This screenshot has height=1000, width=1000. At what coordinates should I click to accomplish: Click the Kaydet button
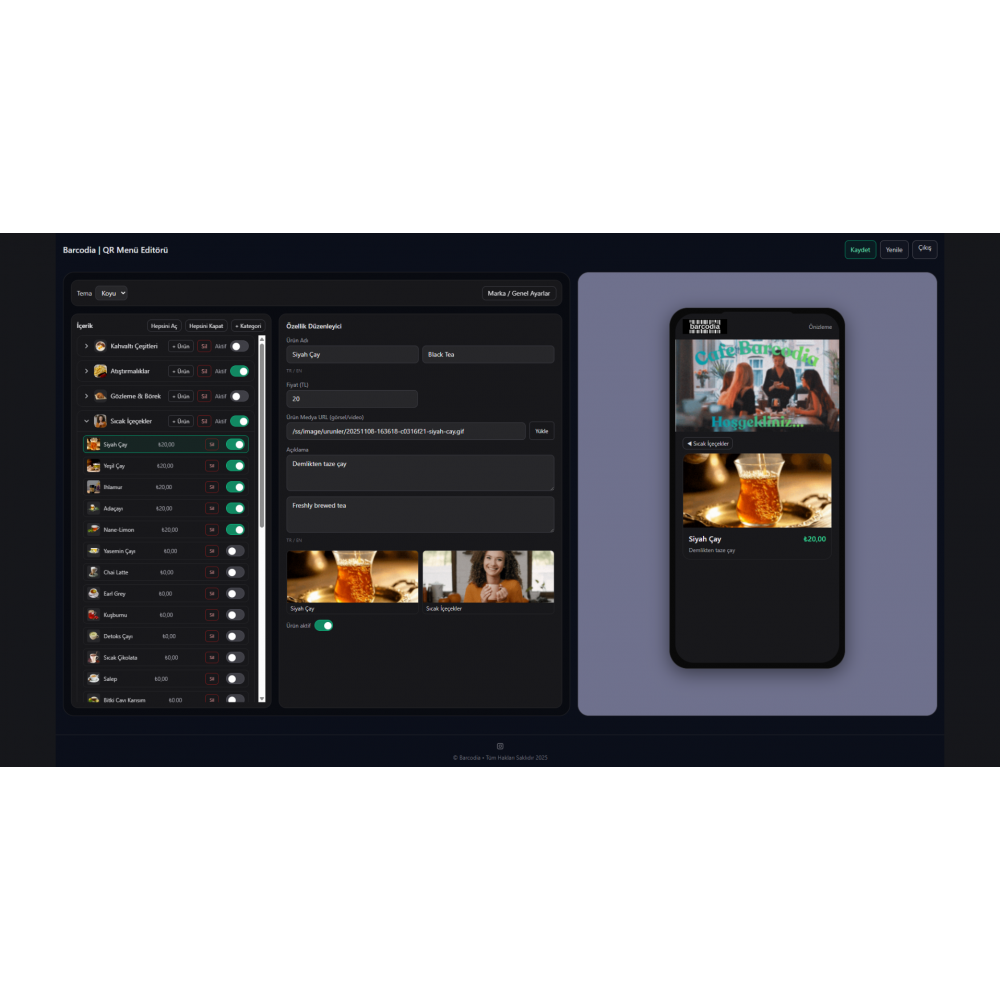pyautogui.click(x=860, y=250)
